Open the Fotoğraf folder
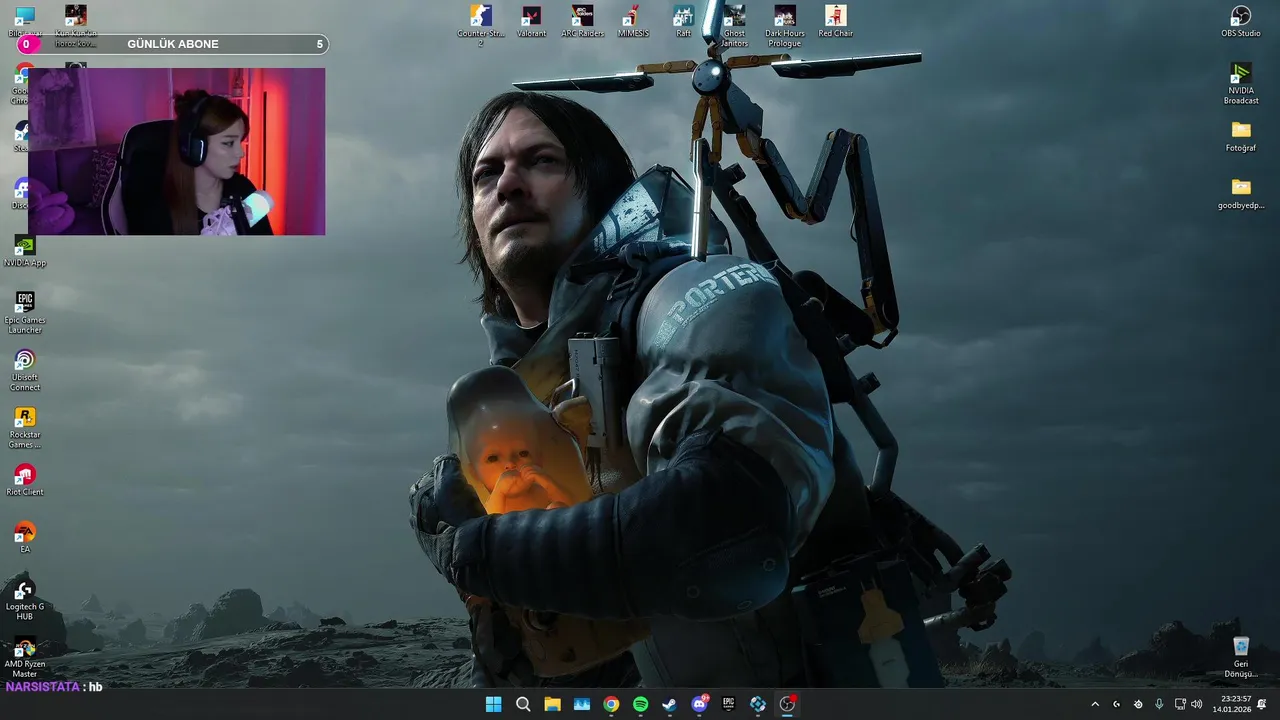1280x720 pixels. pos(1241,136)
